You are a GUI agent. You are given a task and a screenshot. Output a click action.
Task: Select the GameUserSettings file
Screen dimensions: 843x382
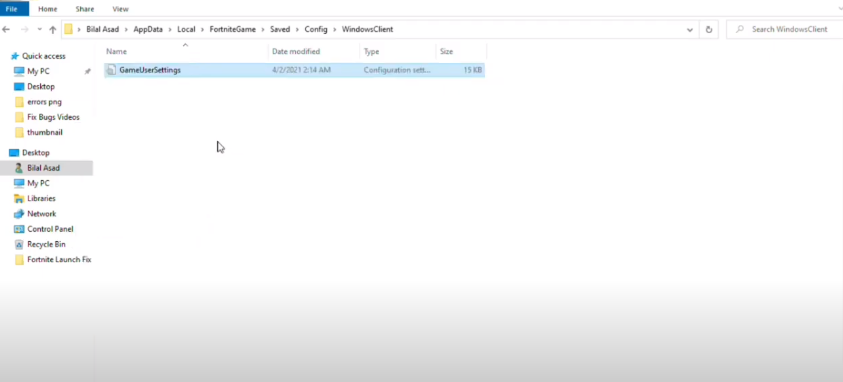(294, 70)
